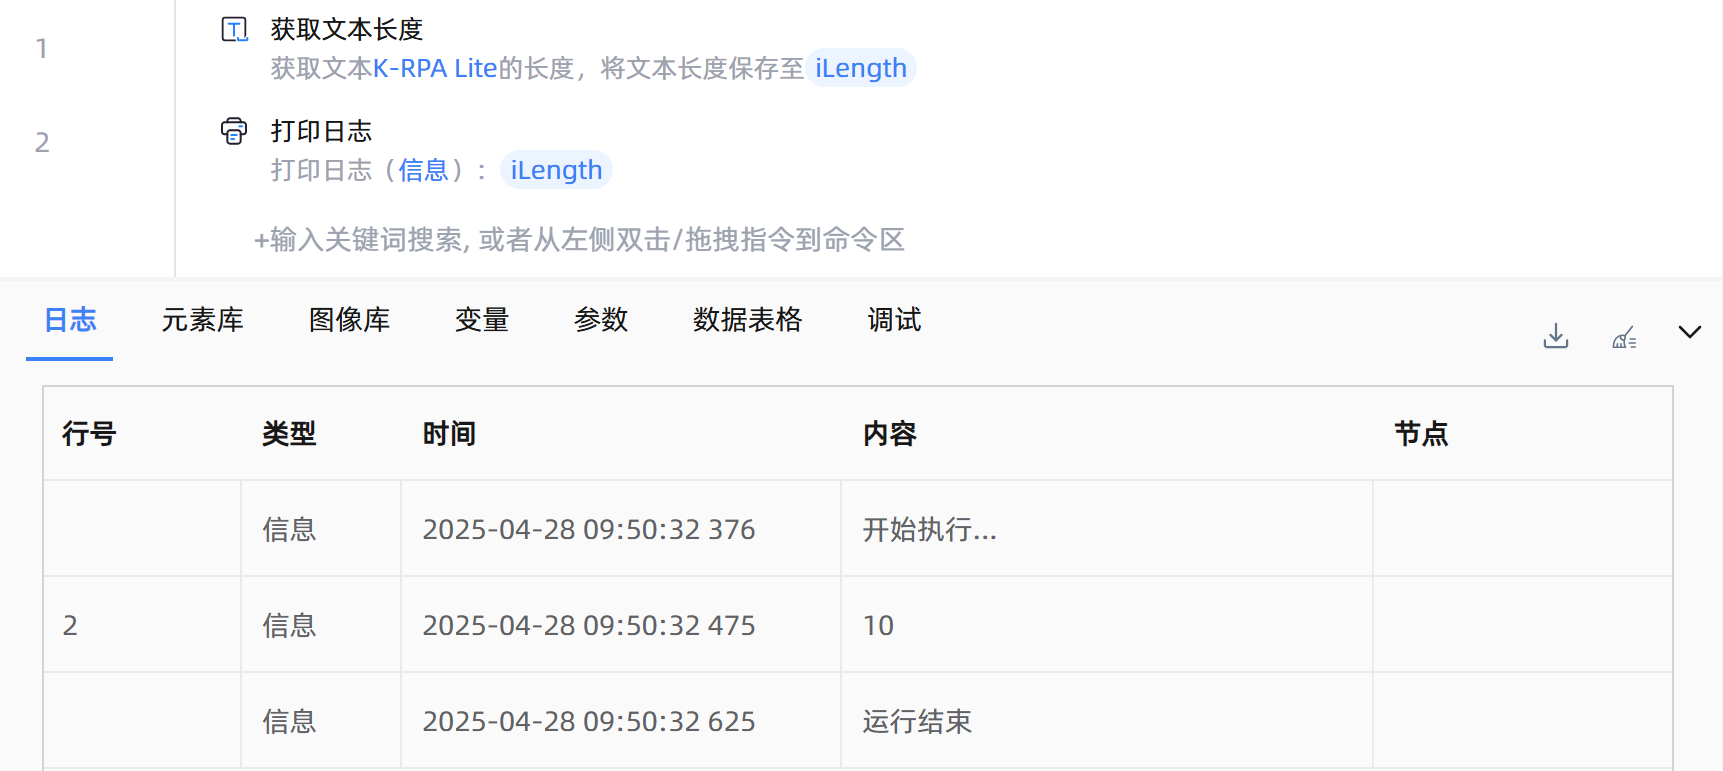Select line number 1 in the gutter
The height and width of the screenshot is (771, 1723).
[x=42, y=48]
